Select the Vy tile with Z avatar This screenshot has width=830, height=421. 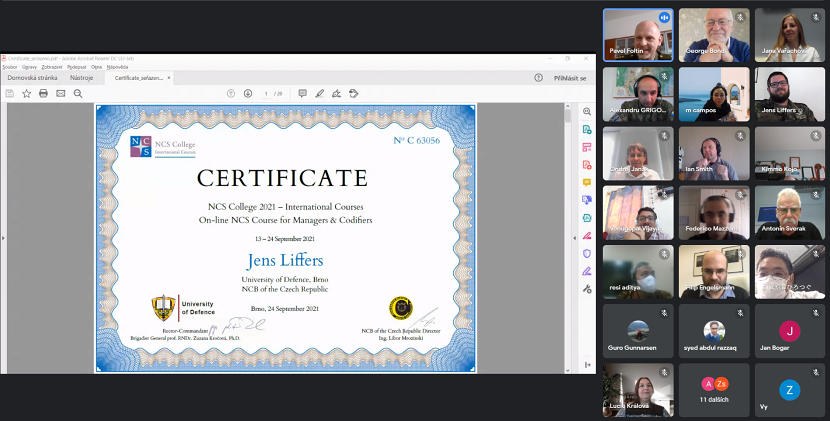pos(790,390)
